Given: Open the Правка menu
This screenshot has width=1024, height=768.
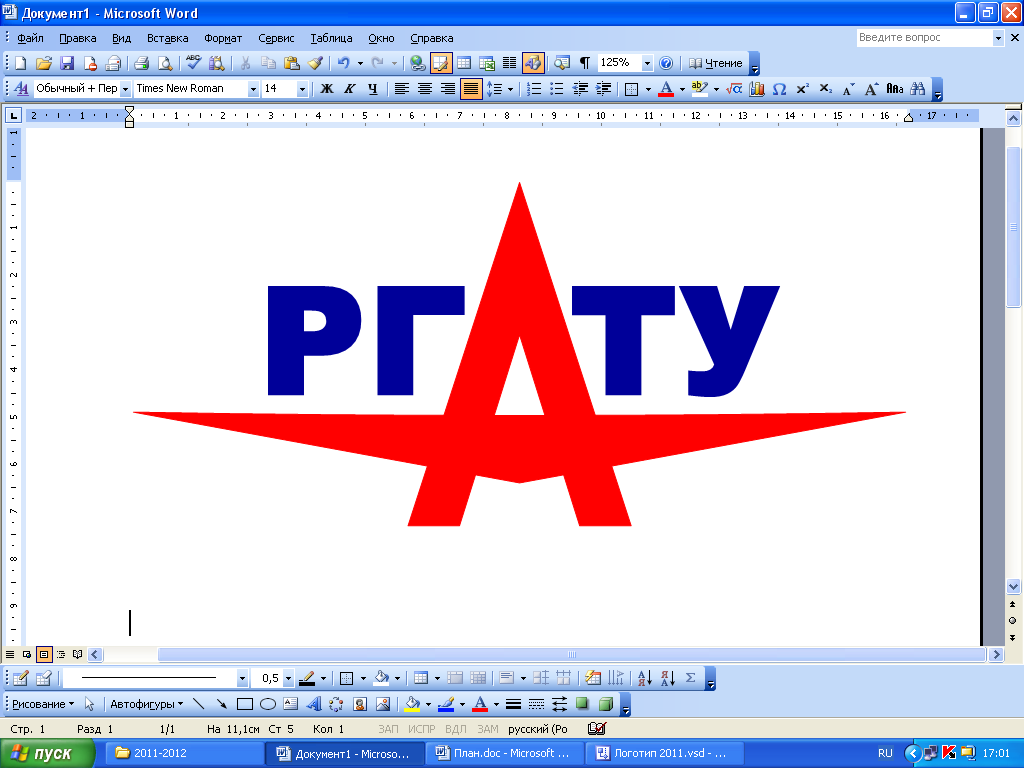Looking at the screenshot, I should [x=78, y=38].
